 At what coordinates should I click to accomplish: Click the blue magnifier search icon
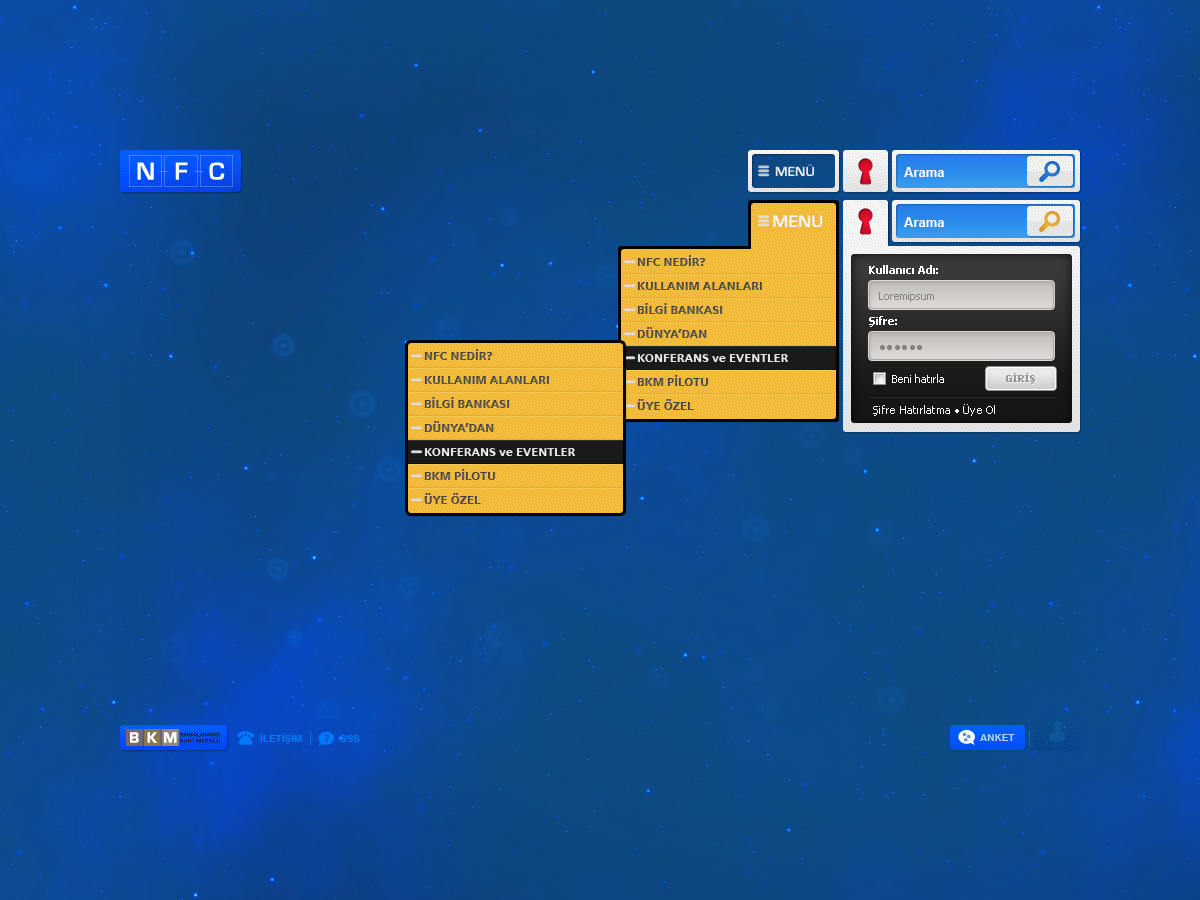tap(1049, 171)
